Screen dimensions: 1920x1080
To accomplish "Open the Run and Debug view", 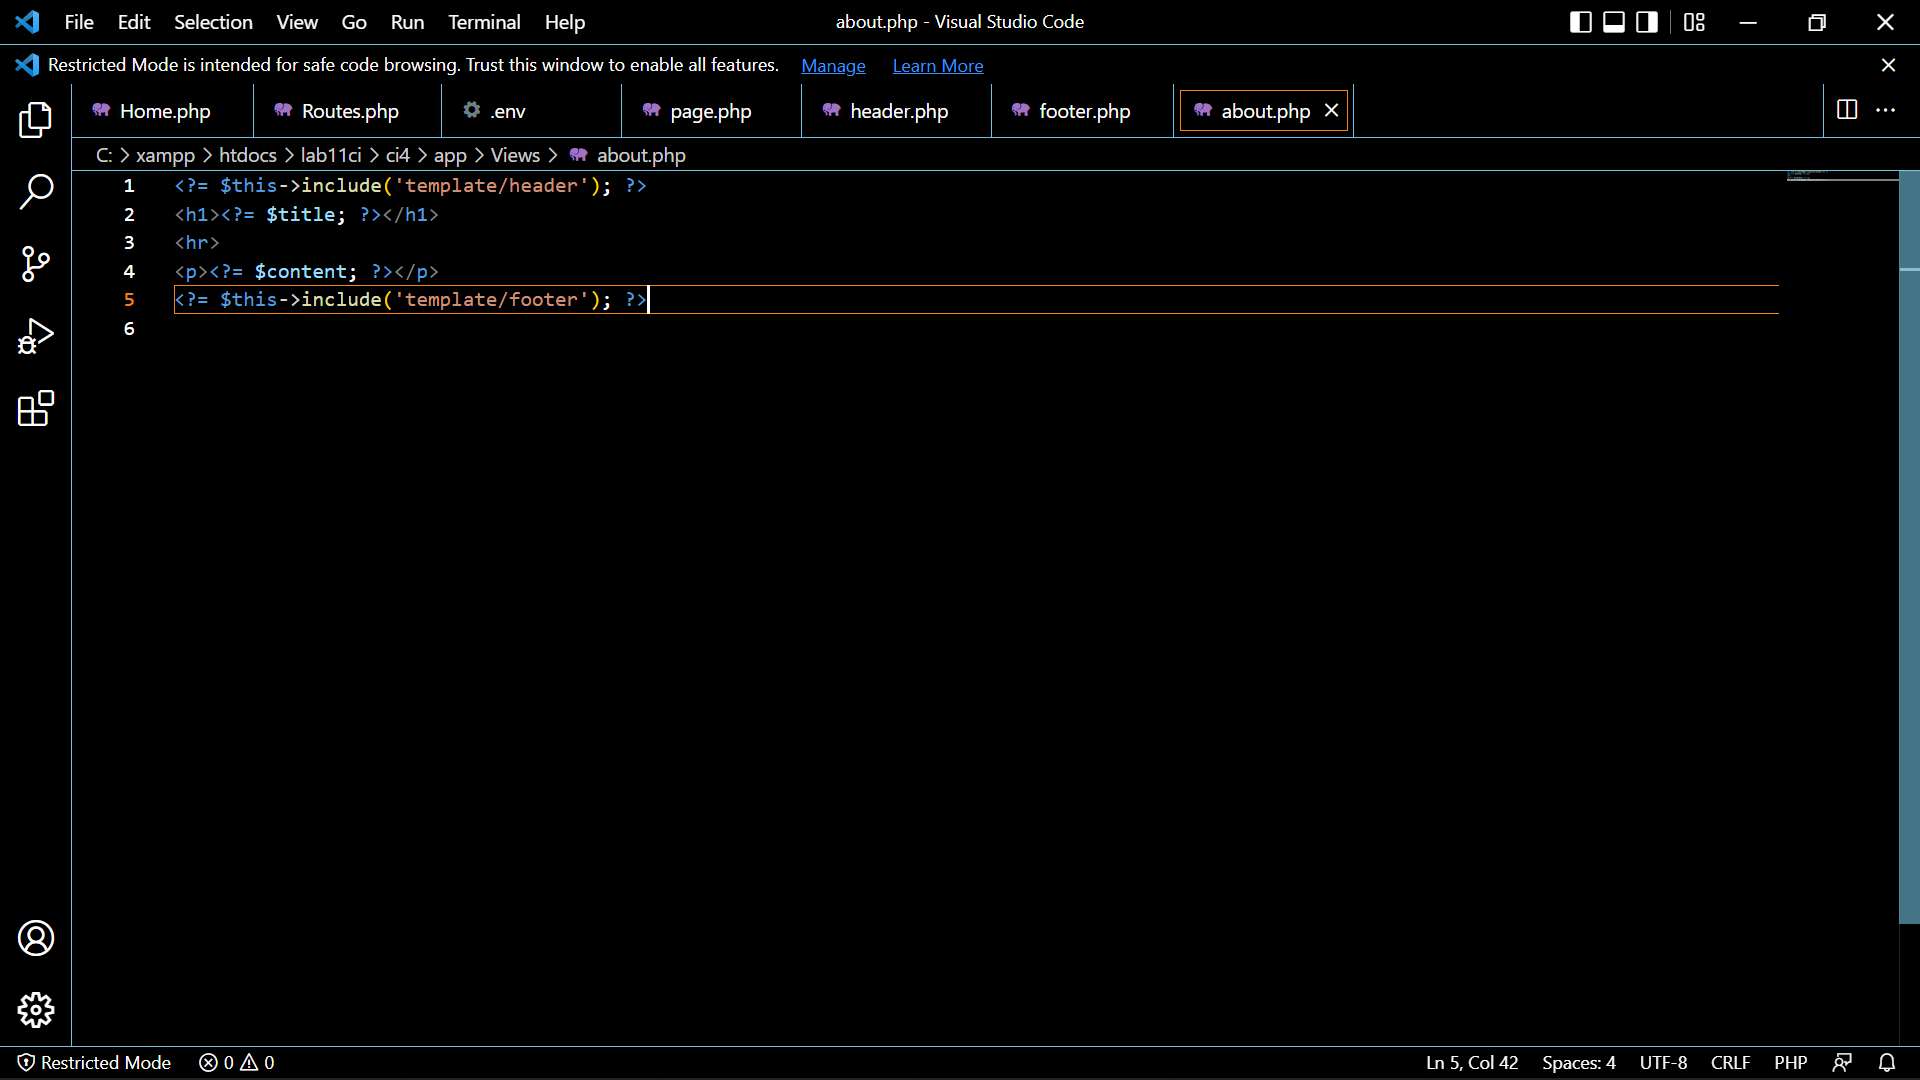I will (x=35, y=336).
